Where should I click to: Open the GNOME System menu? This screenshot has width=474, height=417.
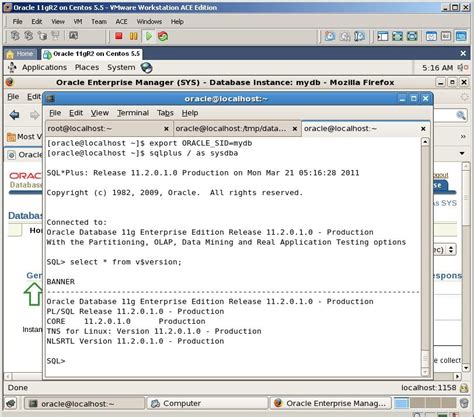coord(121,68)
